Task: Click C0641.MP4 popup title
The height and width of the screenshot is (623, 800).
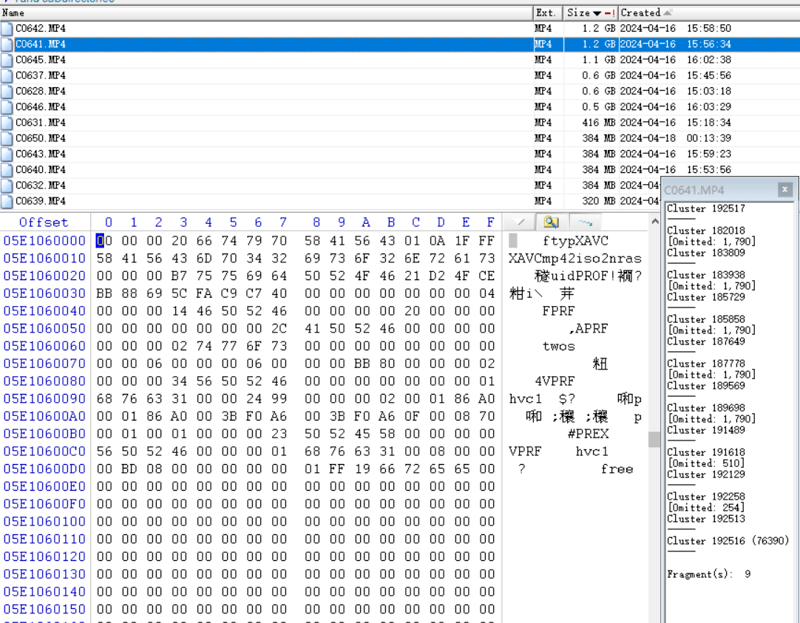Action: 694,190
